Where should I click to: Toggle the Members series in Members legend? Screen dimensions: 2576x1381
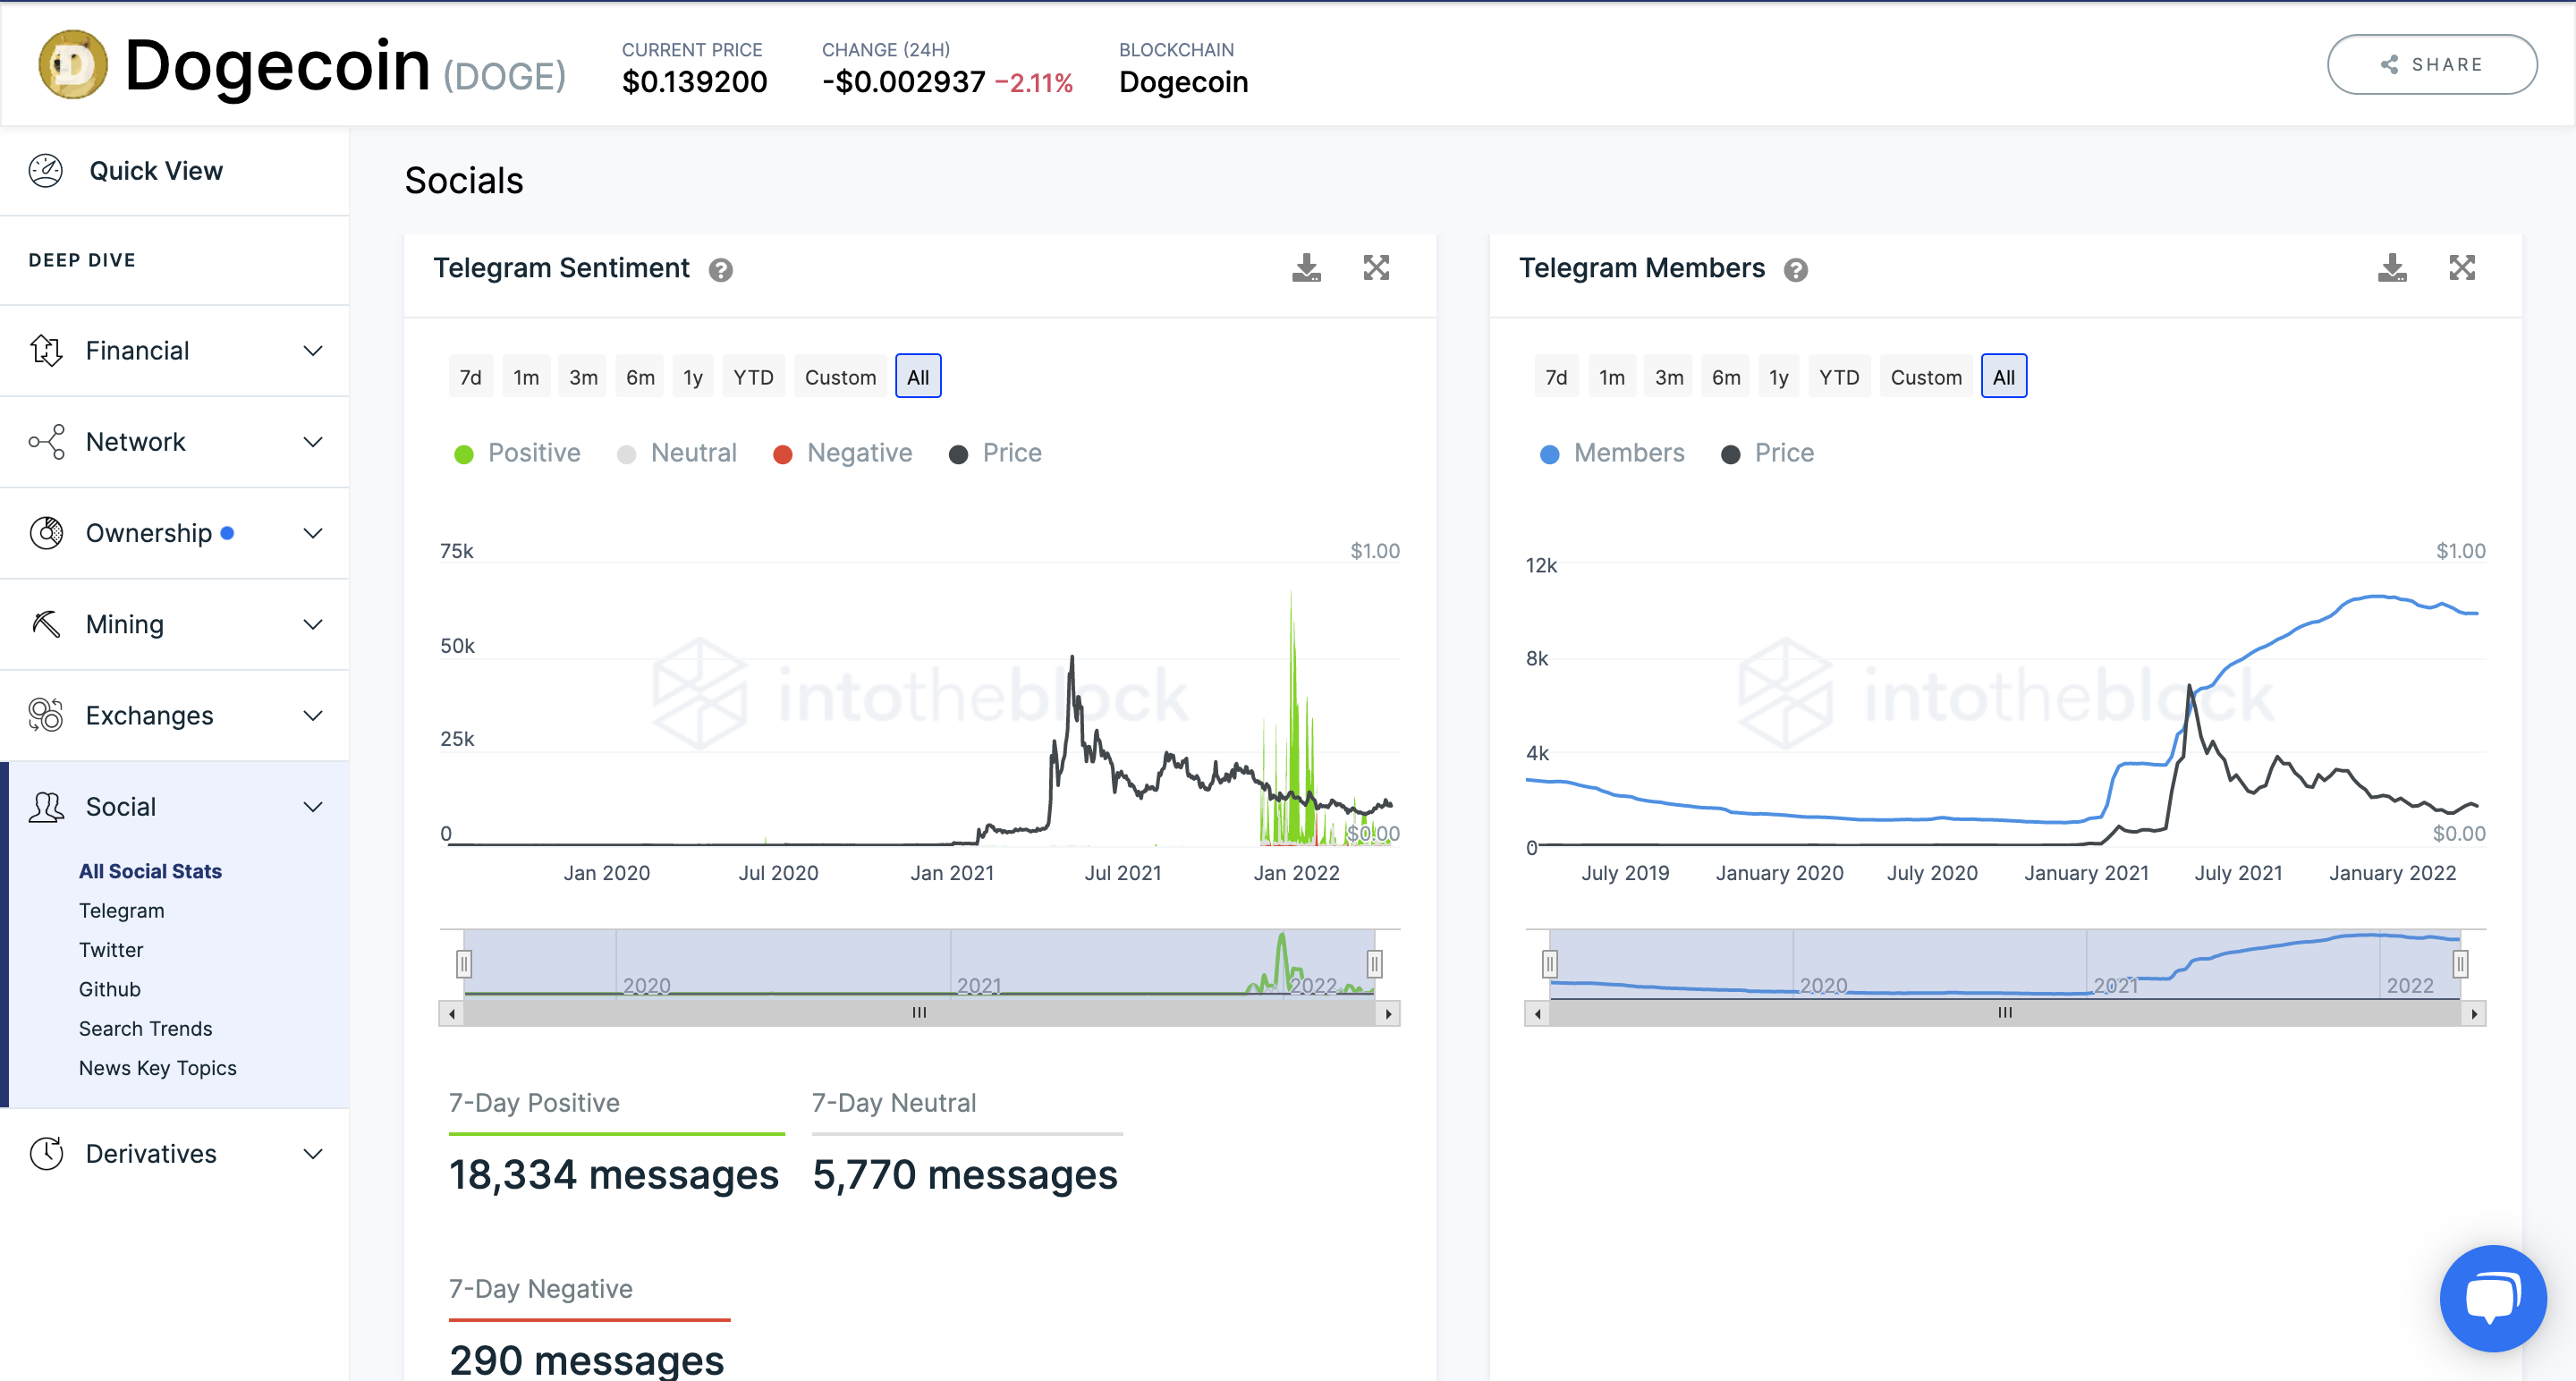[1612, 453]
